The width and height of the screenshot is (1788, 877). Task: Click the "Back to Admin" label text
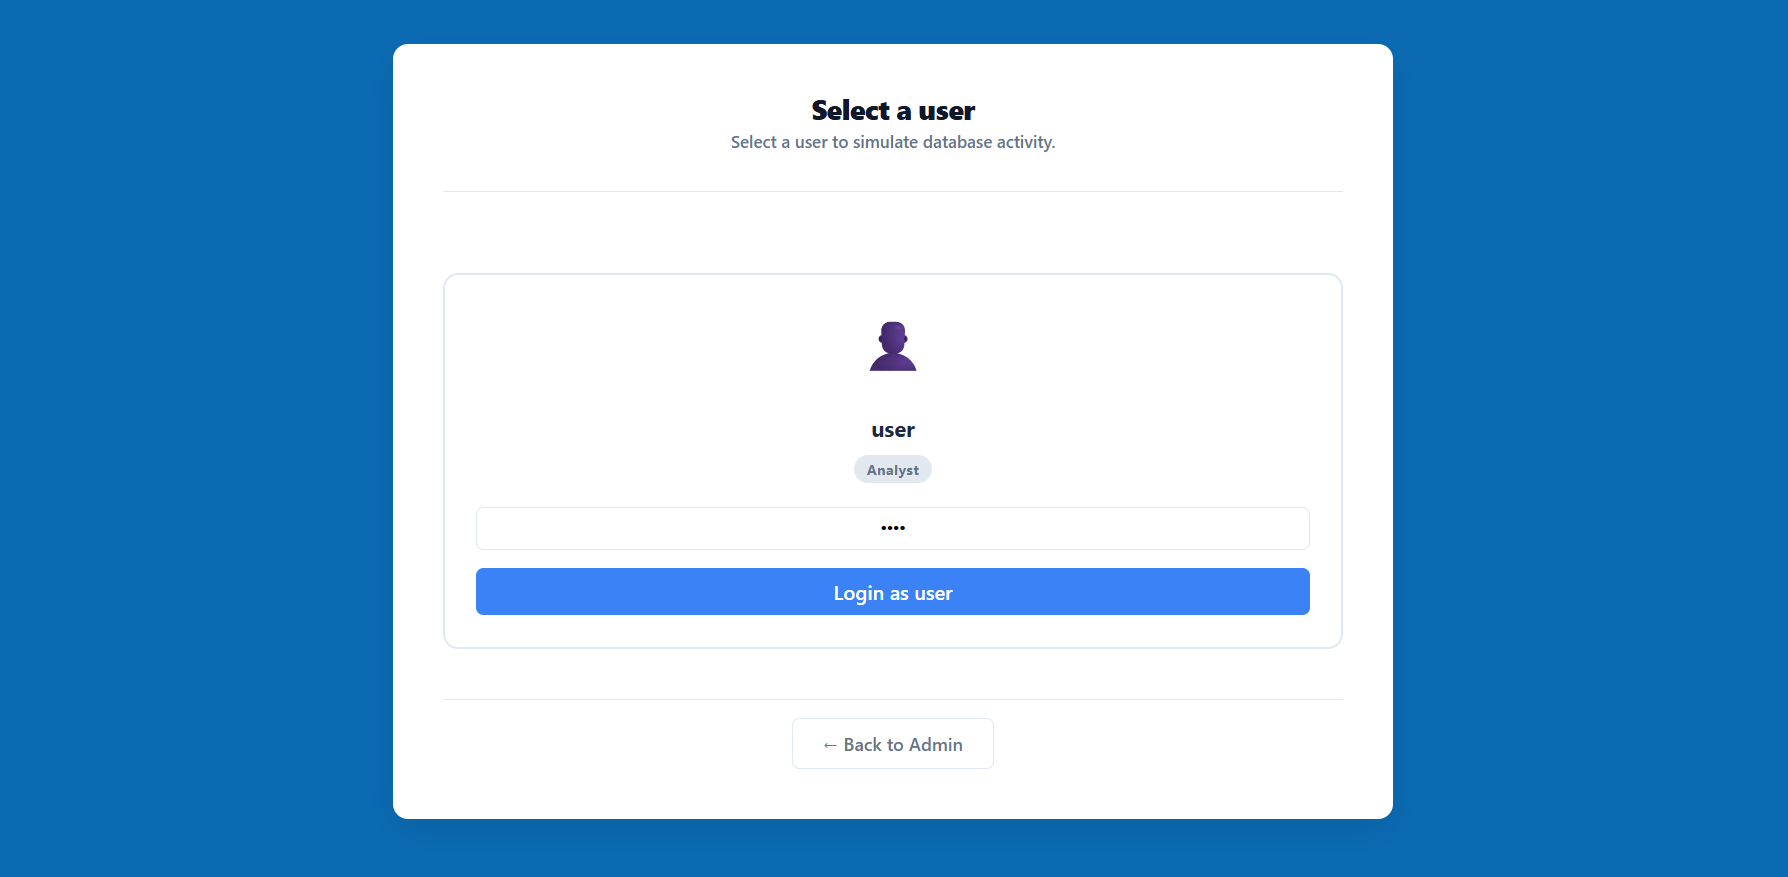pos(903,745)
